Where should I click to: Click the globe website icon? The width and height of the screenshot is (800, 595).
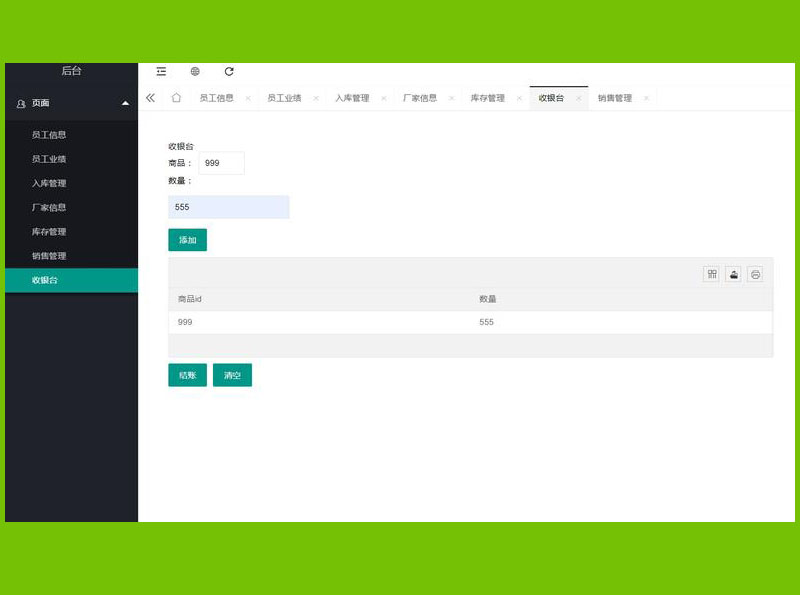point(195,71)
